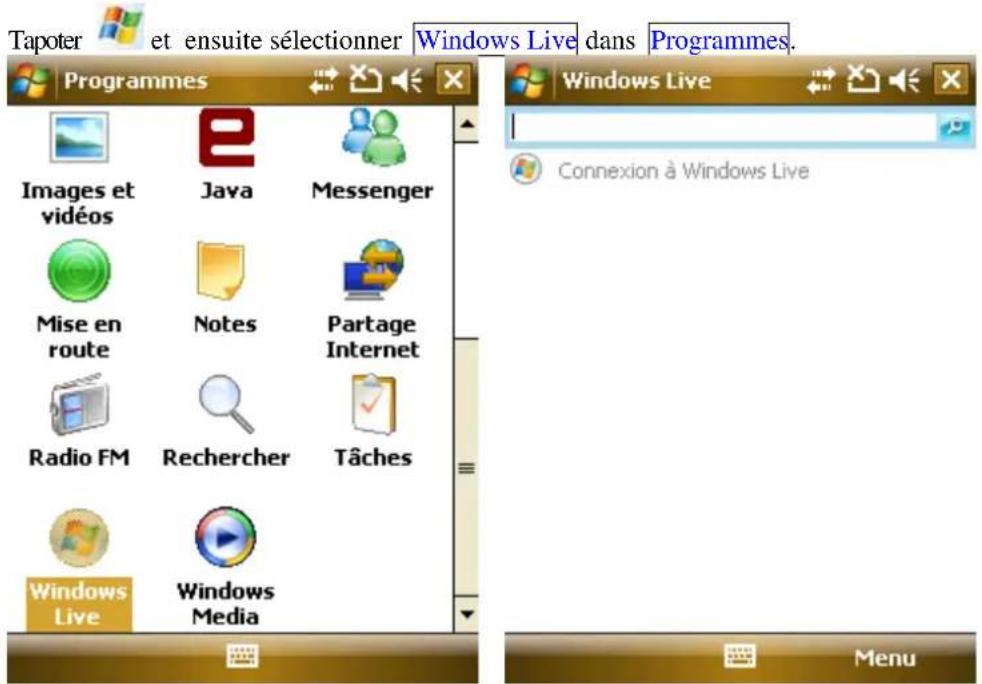Click the Java label text
The image size is (982, 684).
pyautogui.click(x=227, y=190)
